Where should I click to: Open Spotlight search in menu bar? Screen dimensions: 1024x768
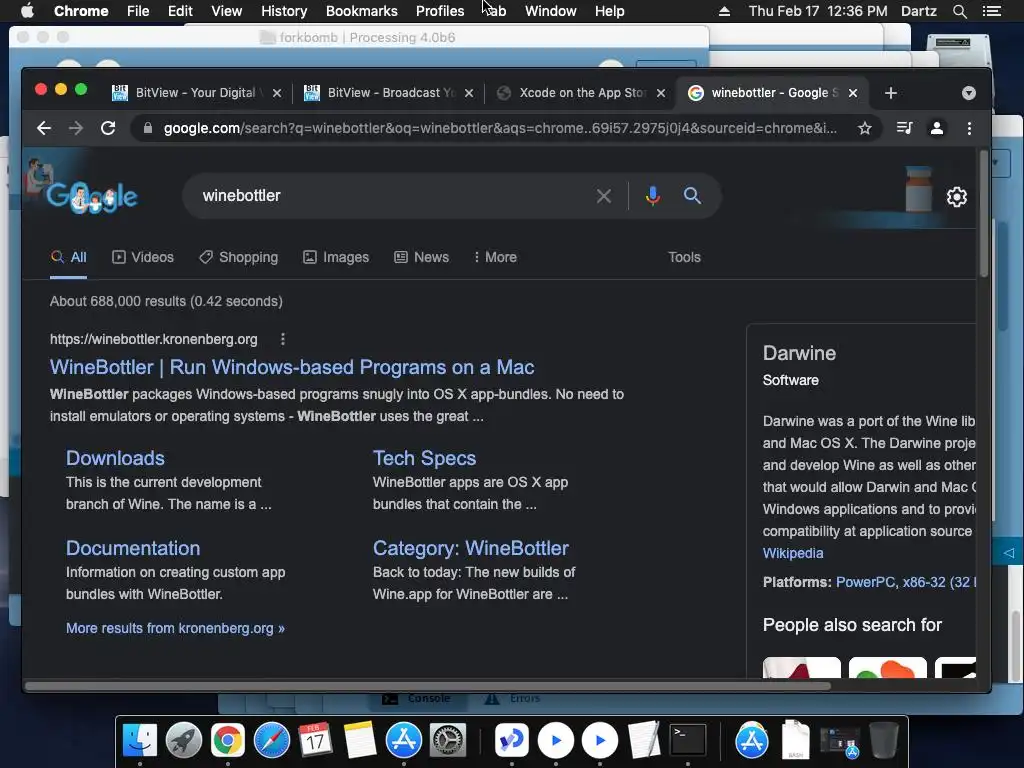pyautogui.click(x=959, y=11)
